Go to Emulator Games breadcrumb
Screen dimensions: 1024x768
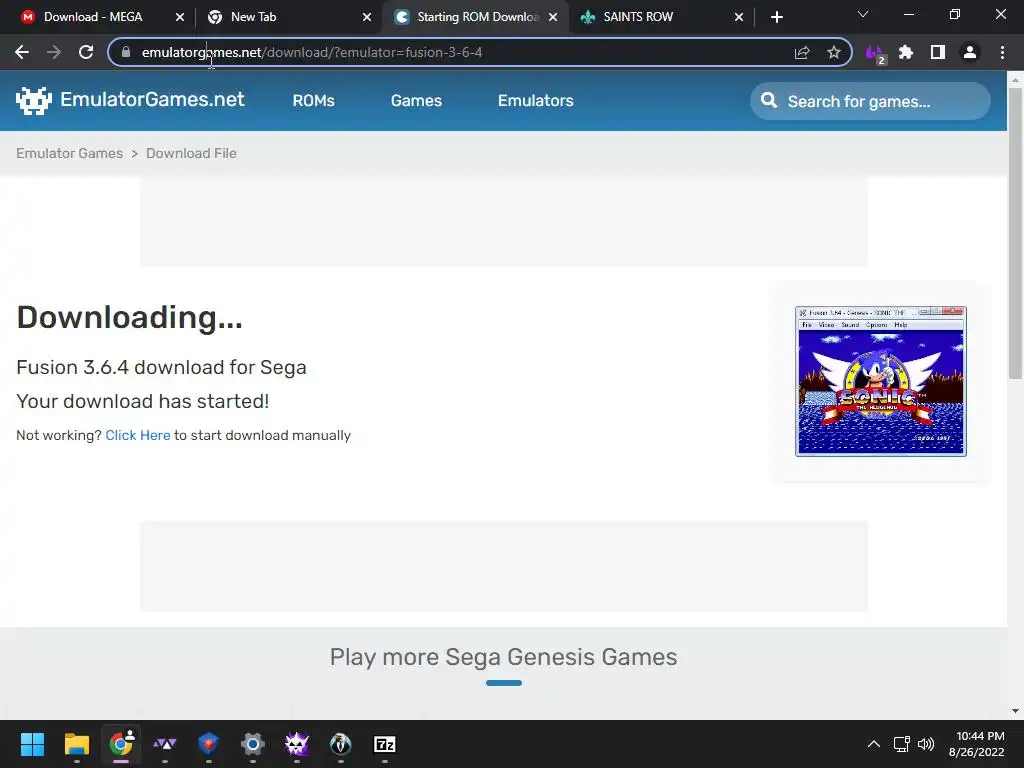69,153
